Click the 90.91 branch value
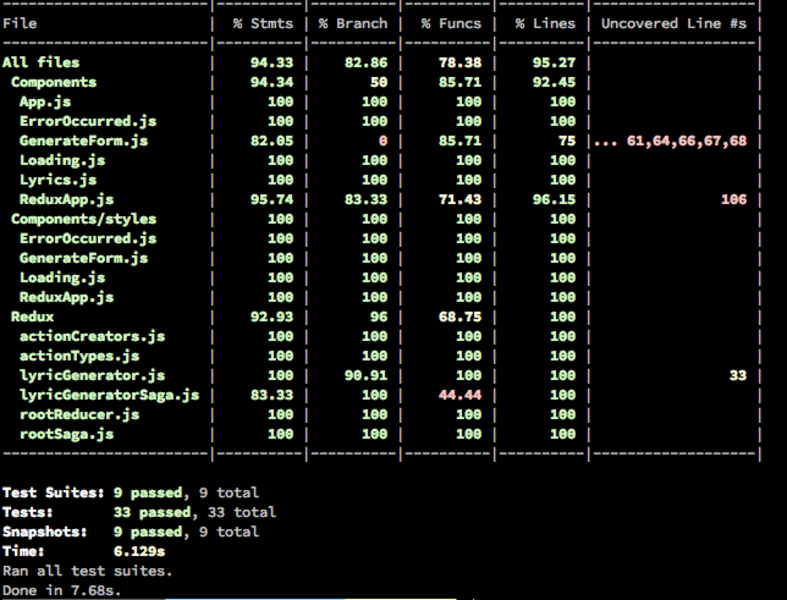The height and width of the screenshot is (600, 787). point(366,376)
